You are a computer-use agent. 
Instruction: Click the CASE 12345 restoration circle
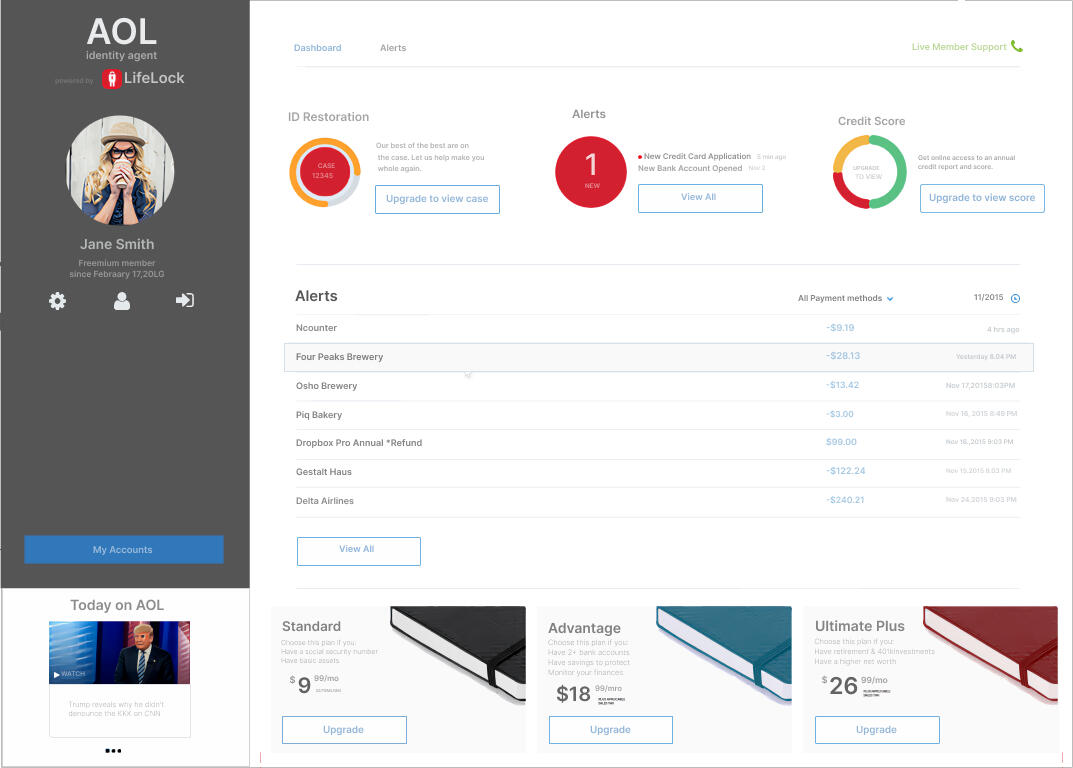325,172
